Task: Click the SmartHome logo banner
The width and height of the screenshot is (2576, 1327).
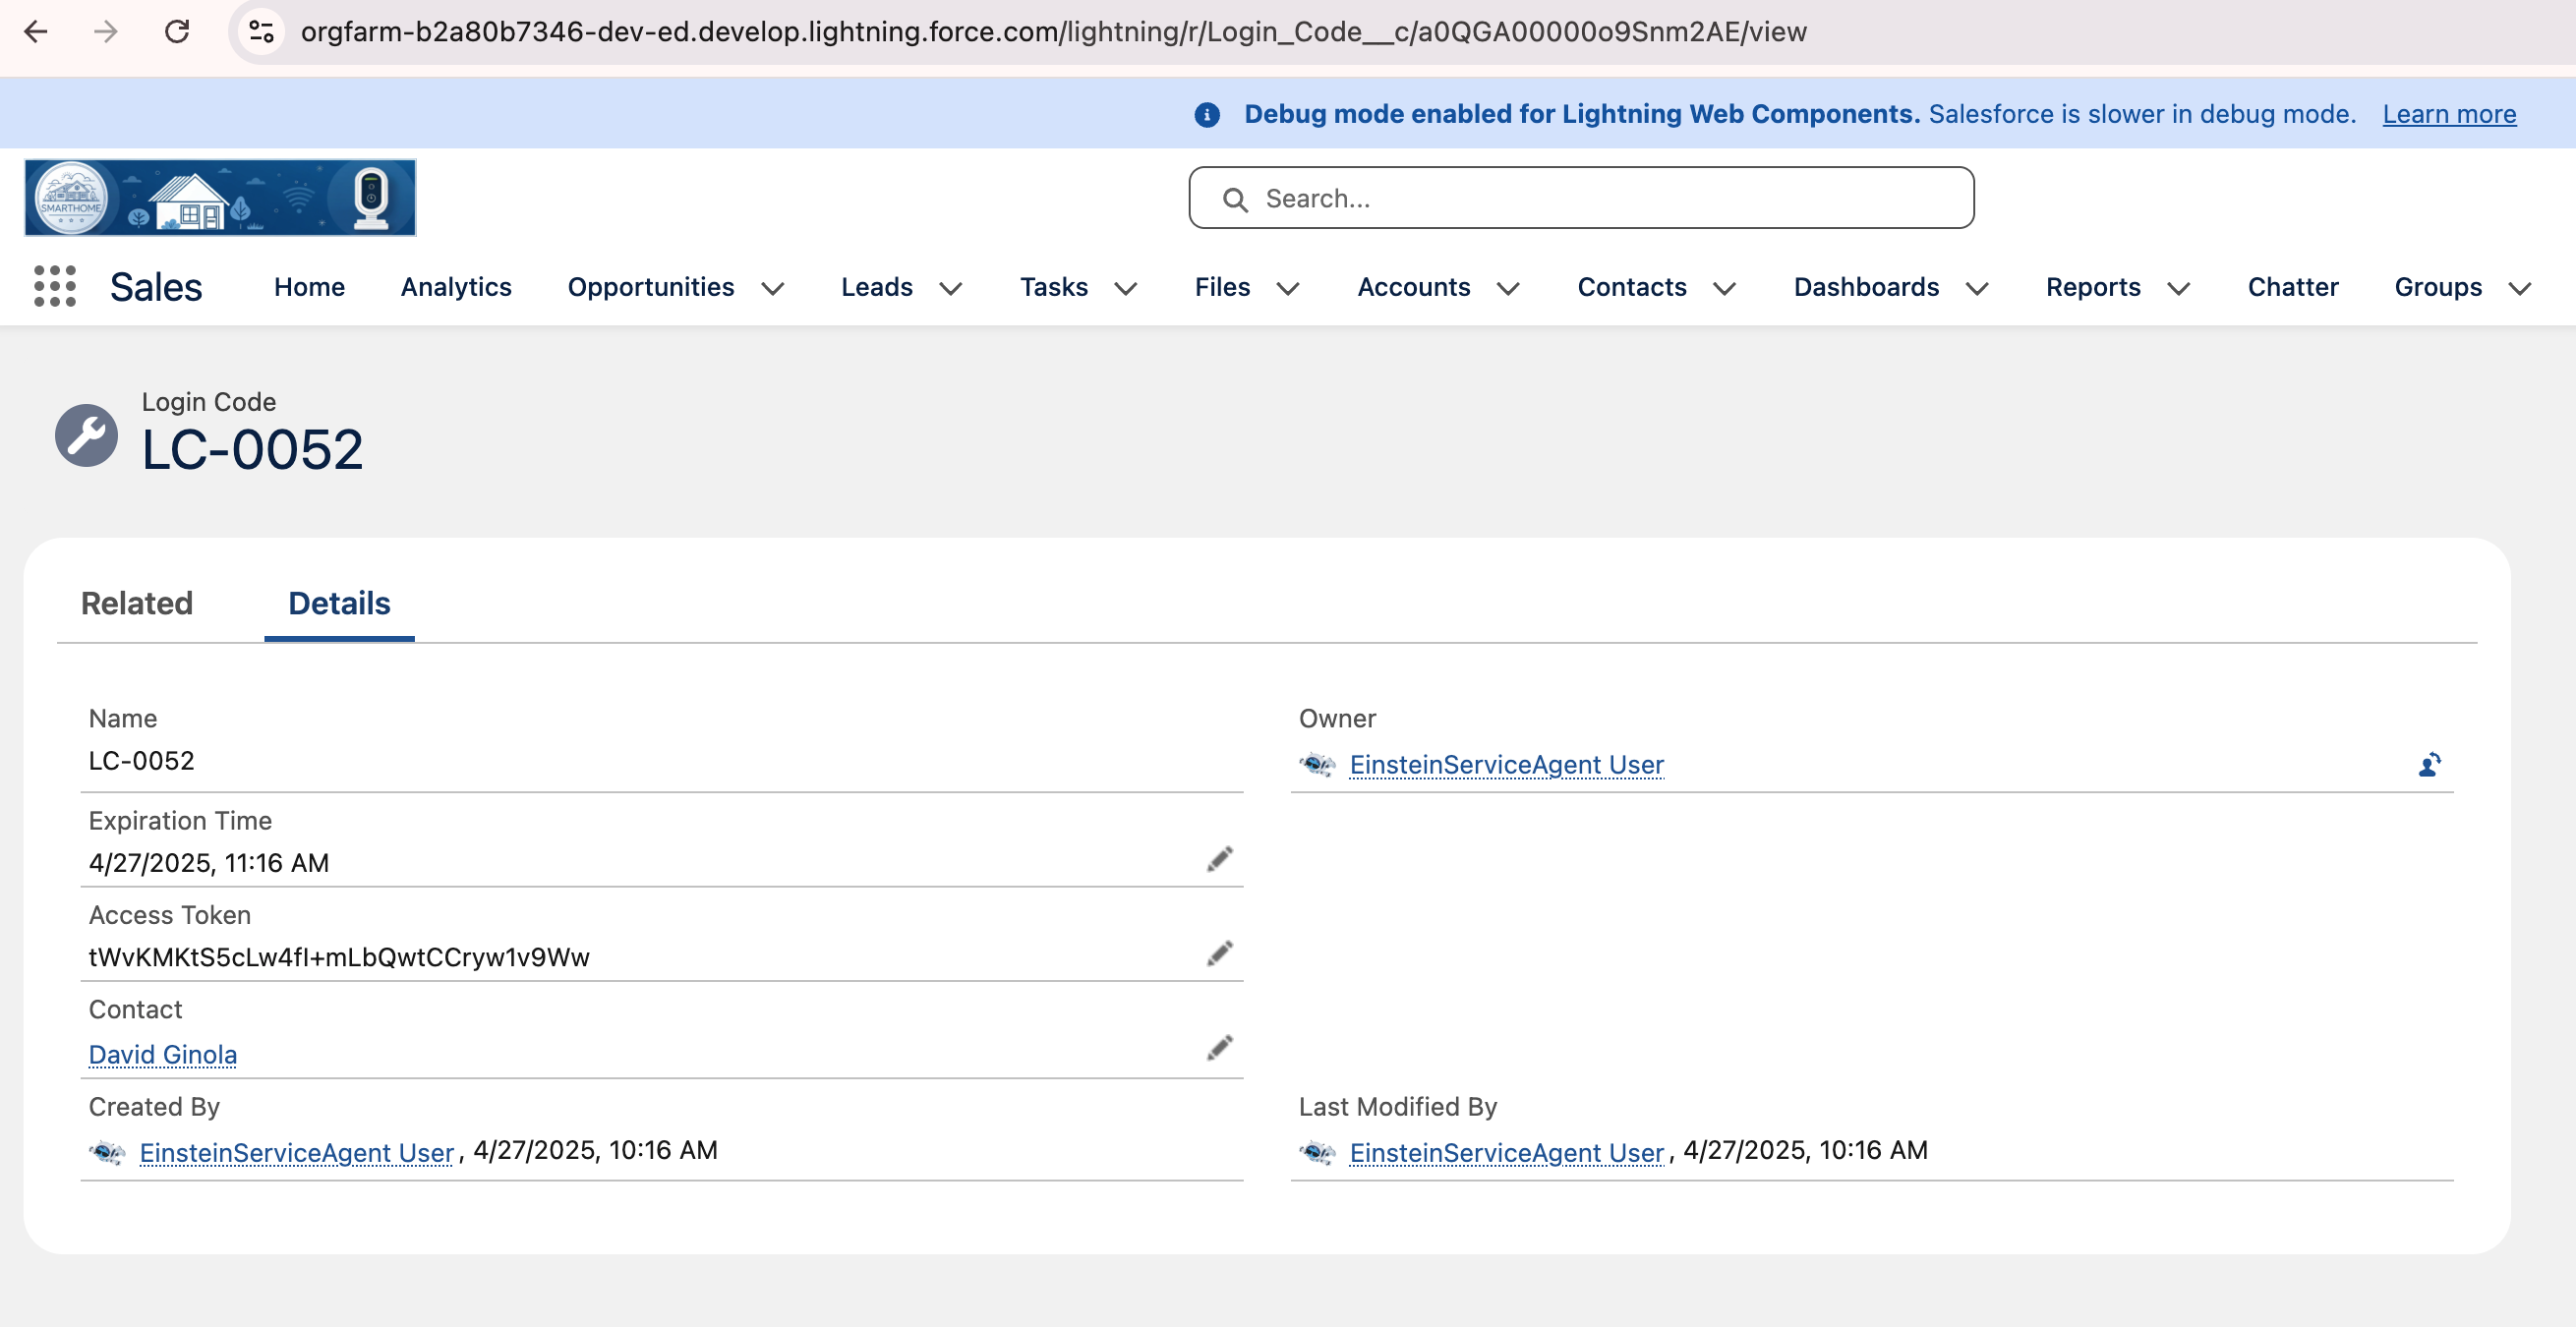Action: pyautogui.click(x=220, y=198)
